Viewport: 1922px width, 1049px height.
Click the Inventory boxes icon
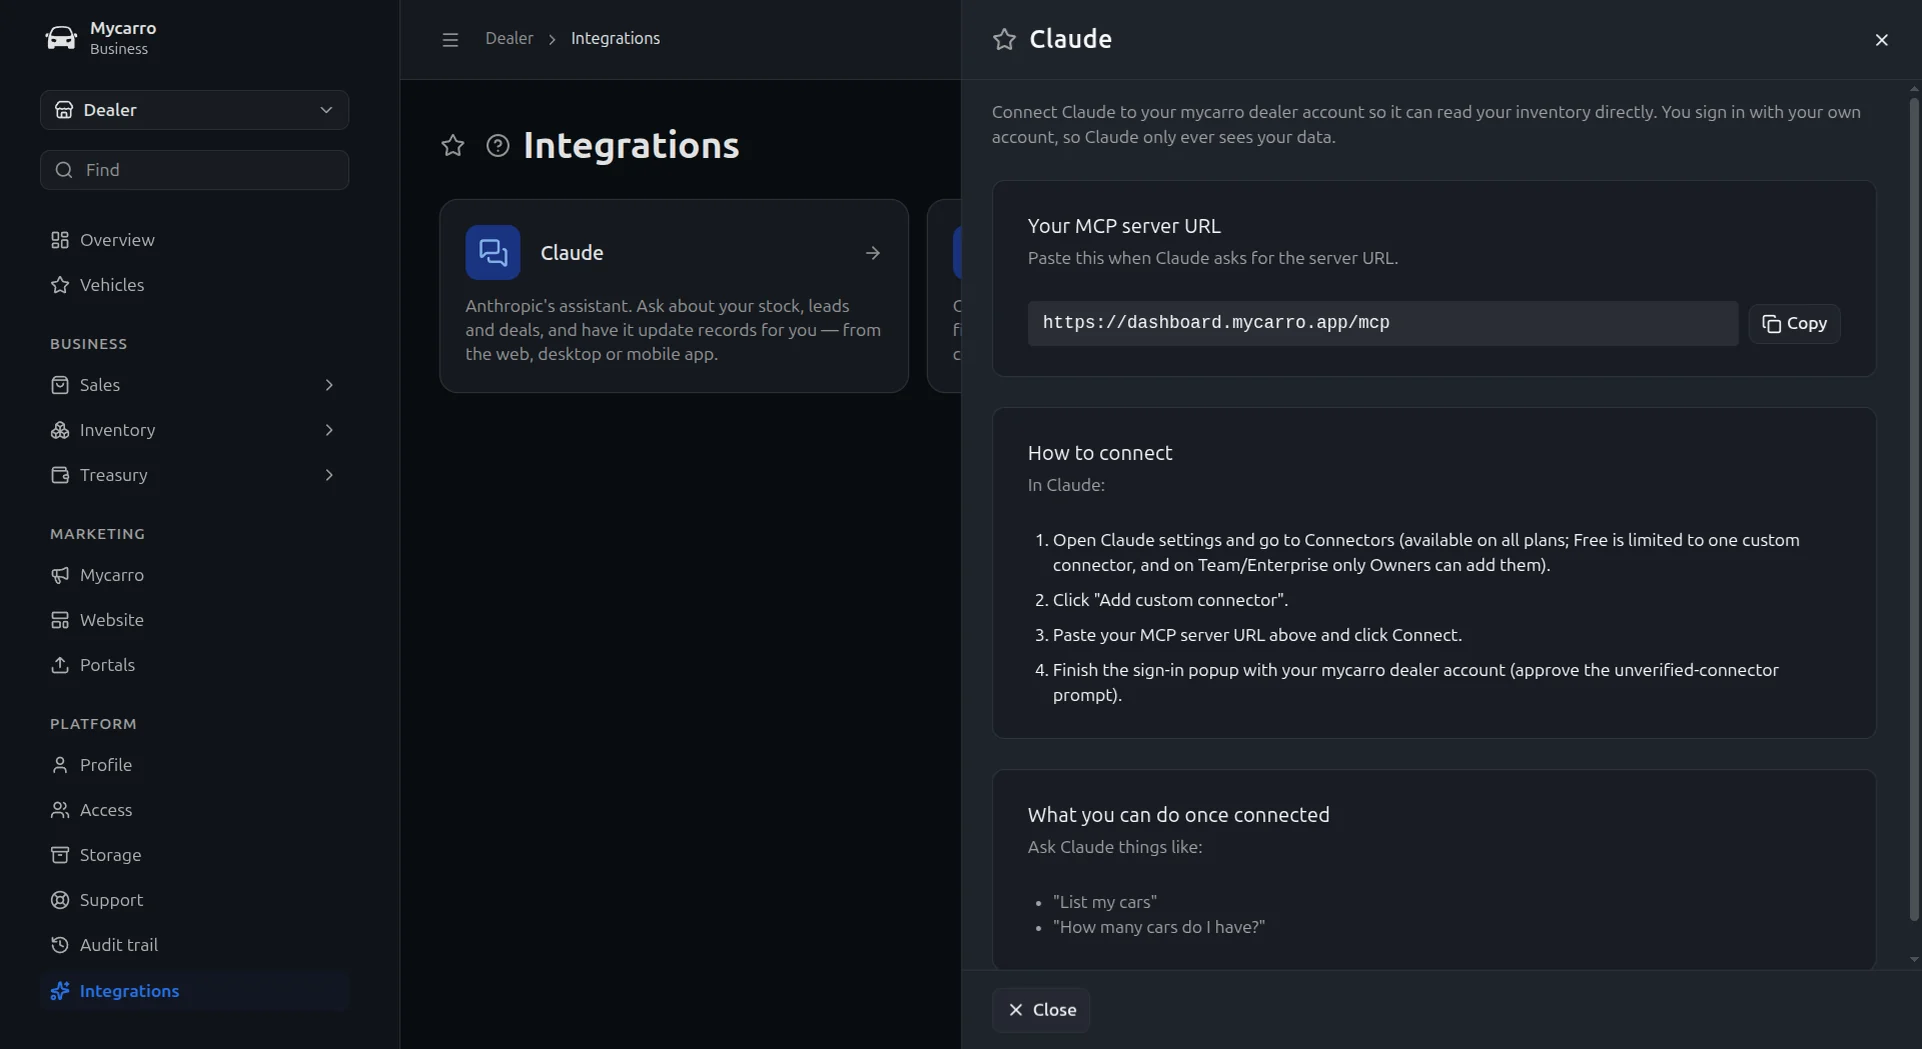tap(60, 430)
